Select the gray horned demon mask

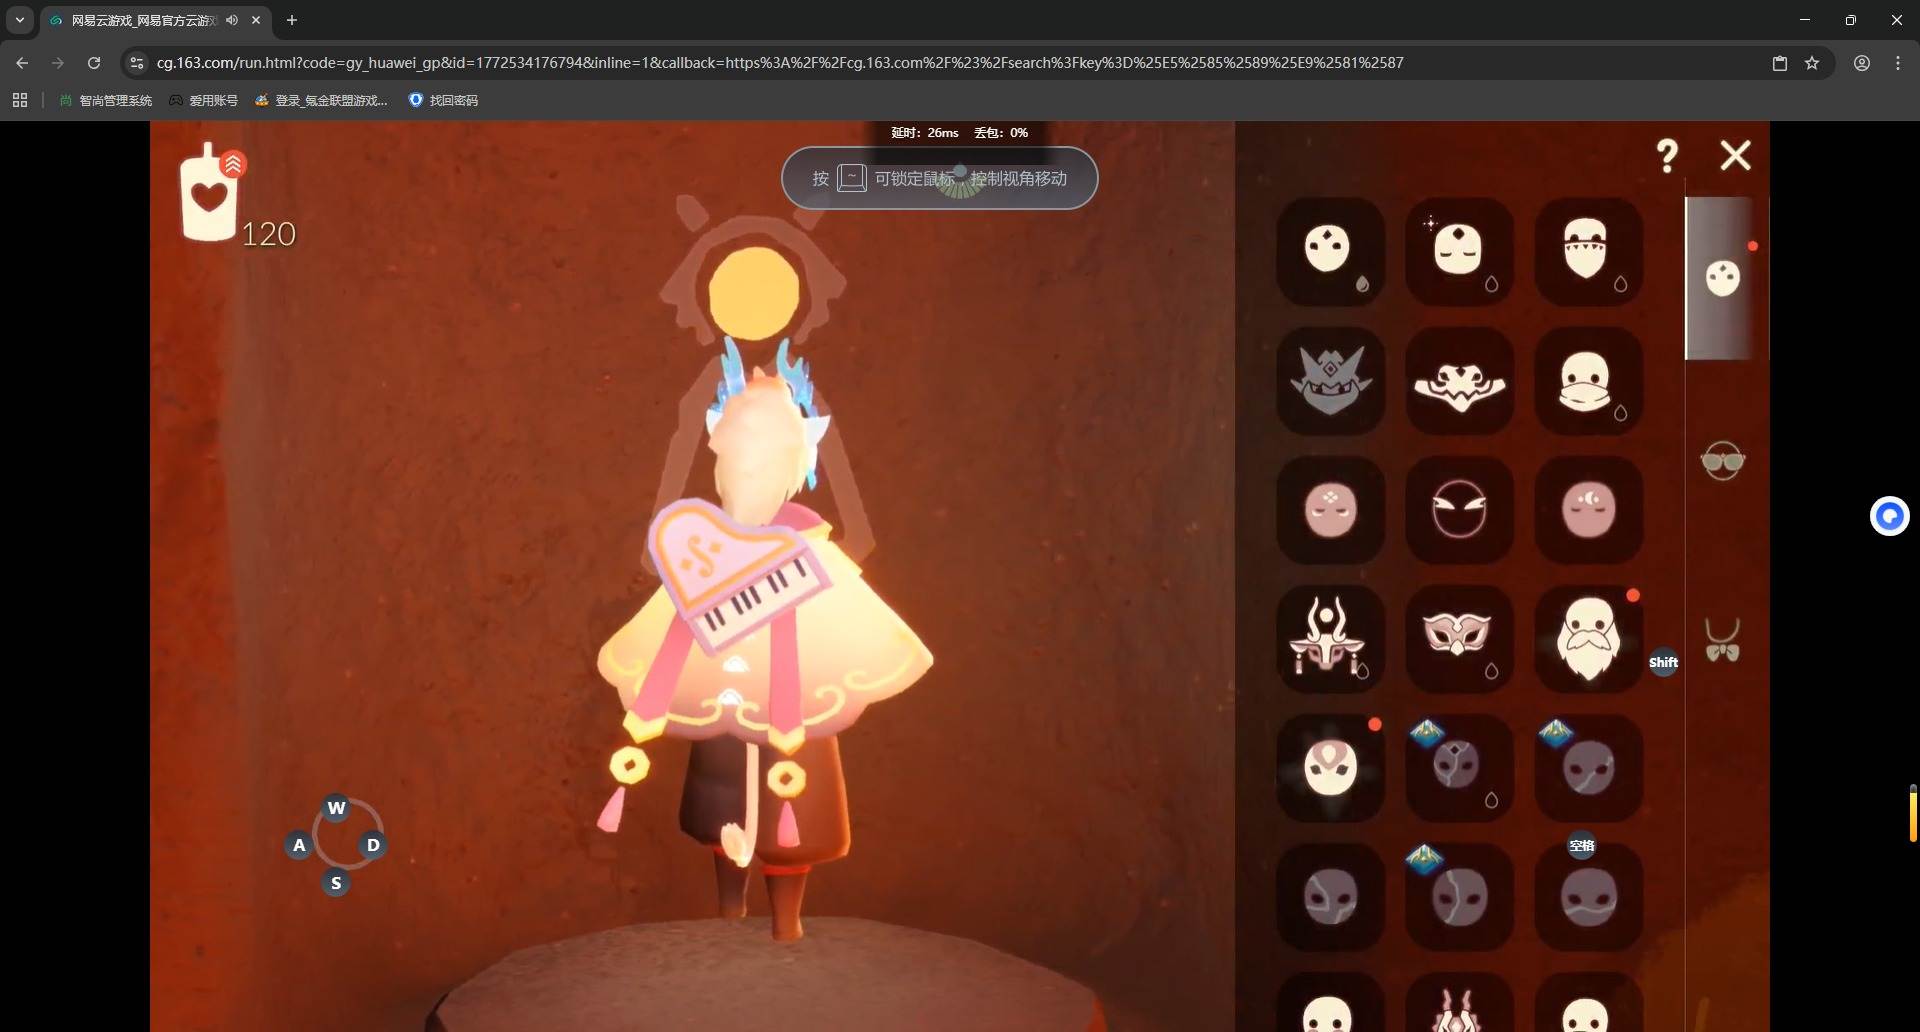pos(1331,380)
